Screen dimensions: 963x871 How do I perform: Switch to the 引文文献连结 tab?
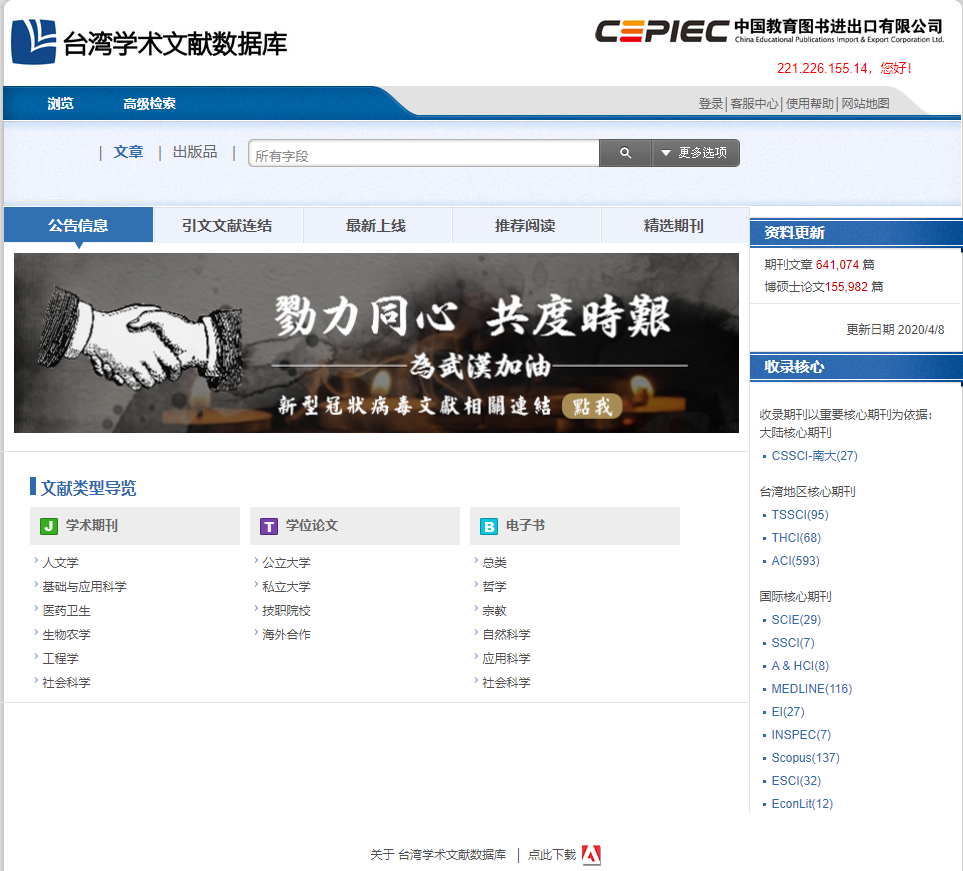pyautogui.click(x=227, y=225)
